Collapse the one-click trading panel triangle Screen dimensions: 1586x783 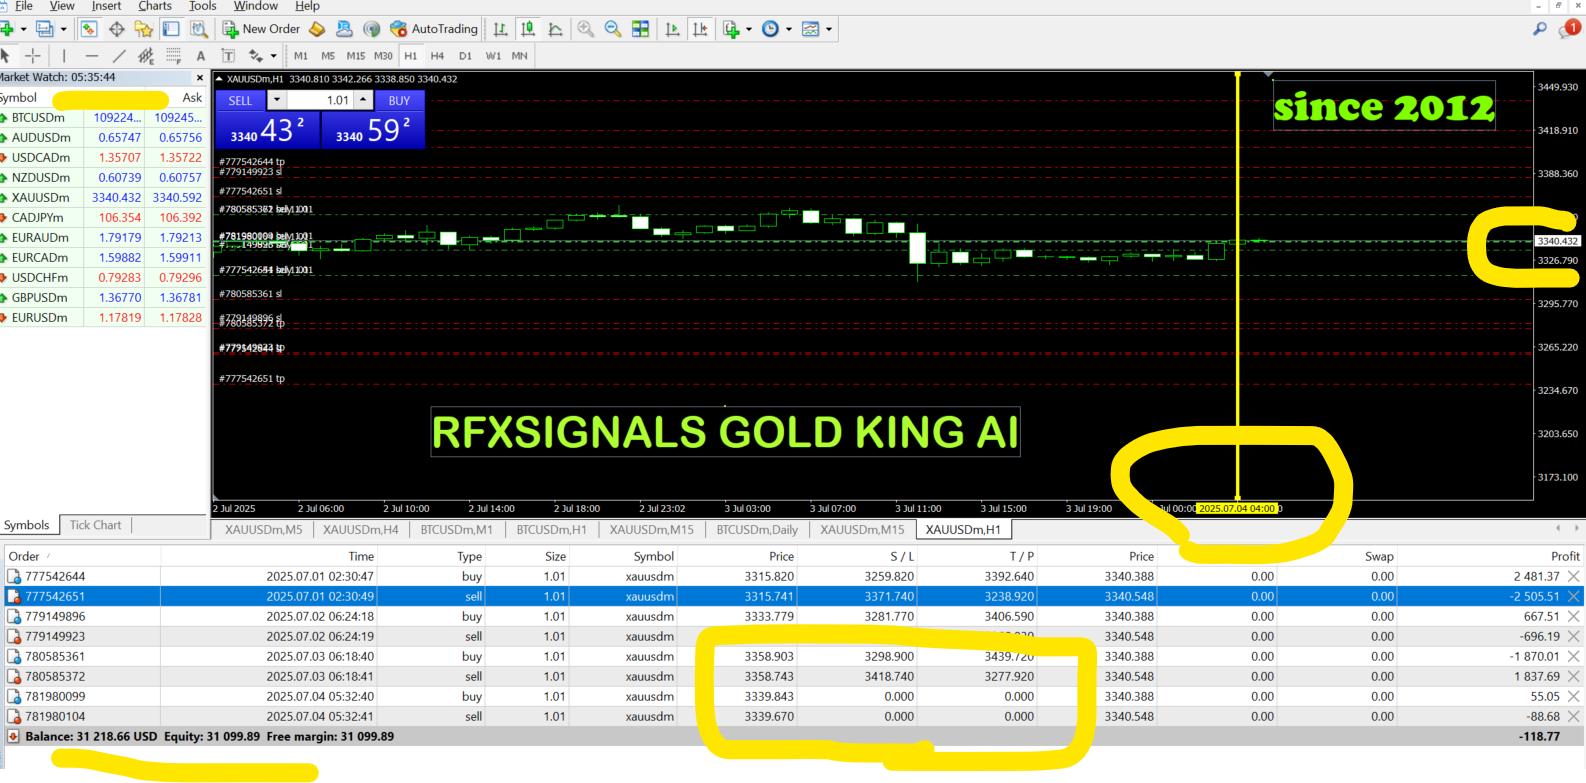219,79
